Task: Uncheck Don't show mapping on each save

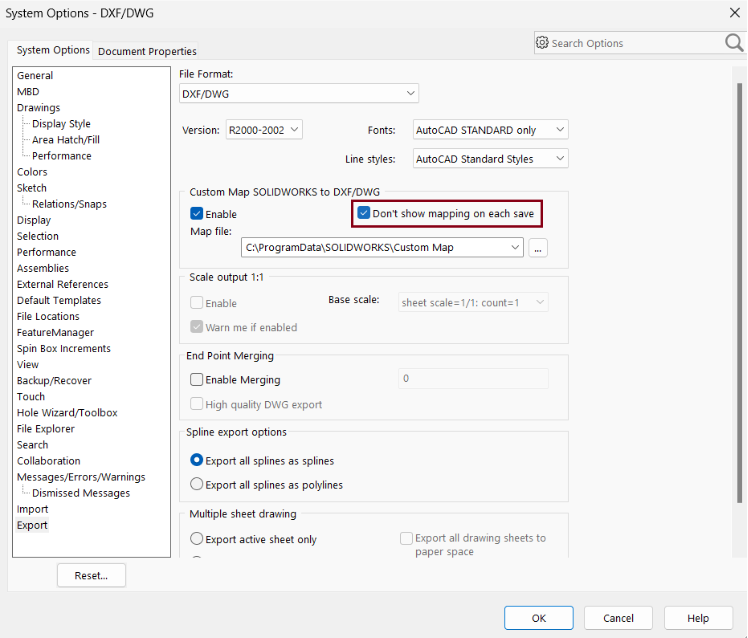Action: (365, 214)
